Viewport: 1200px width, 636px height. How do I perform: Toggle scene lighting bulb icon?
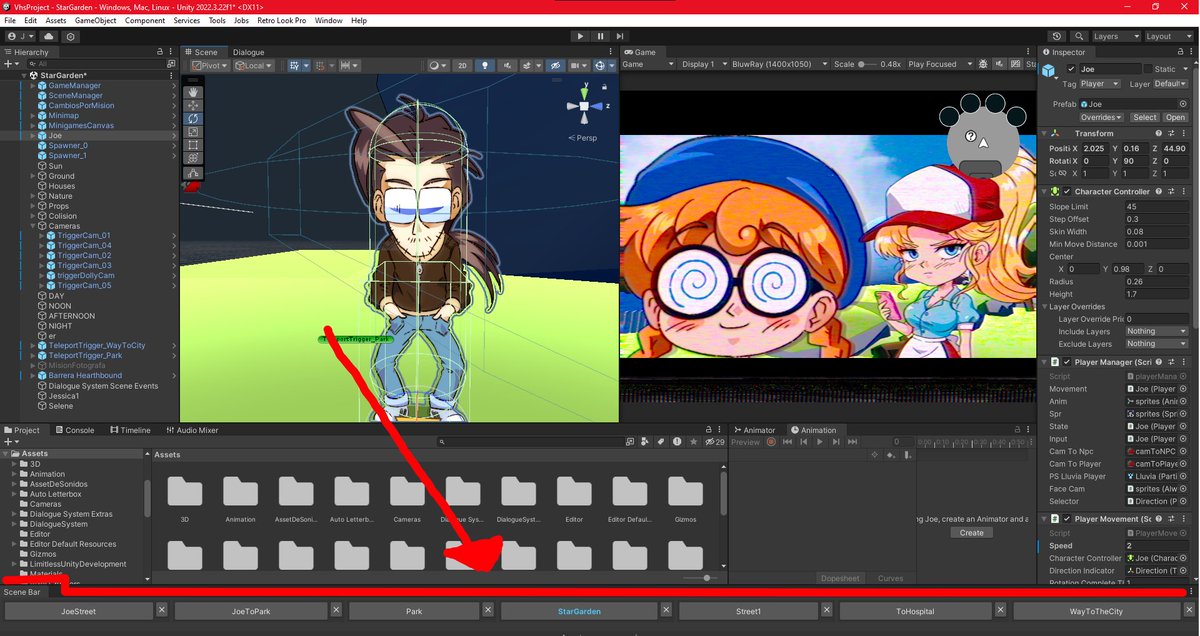pos(485,65)
